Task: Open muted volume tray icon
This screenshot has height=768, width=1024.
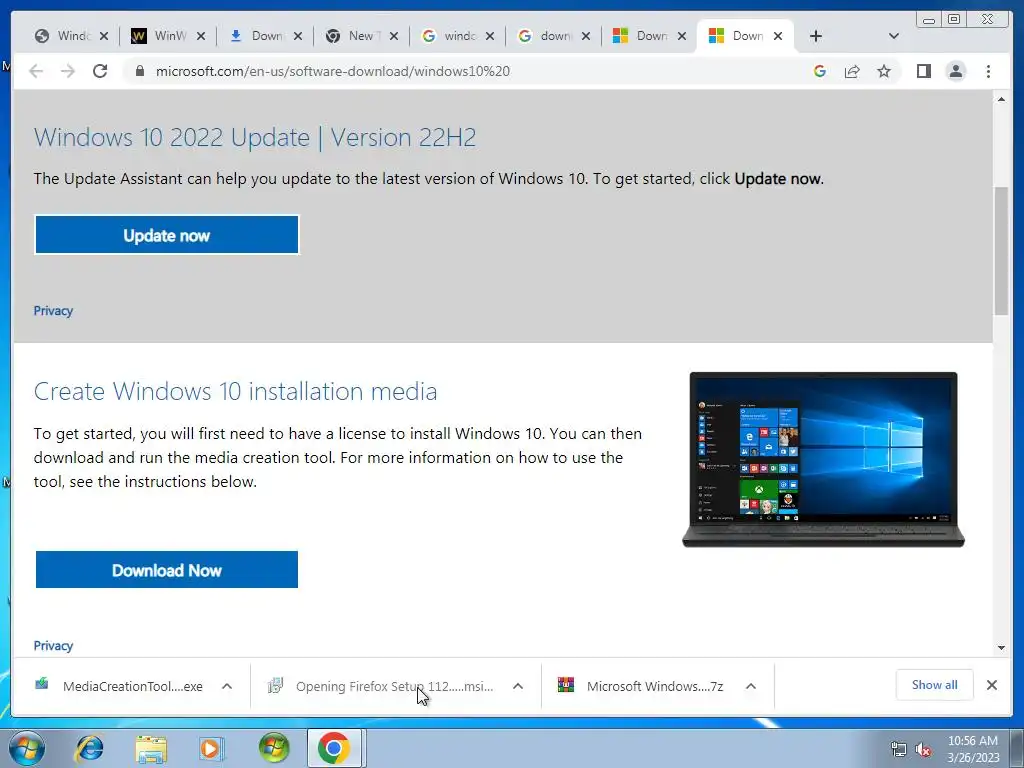Action: click(x=923, y=749)
